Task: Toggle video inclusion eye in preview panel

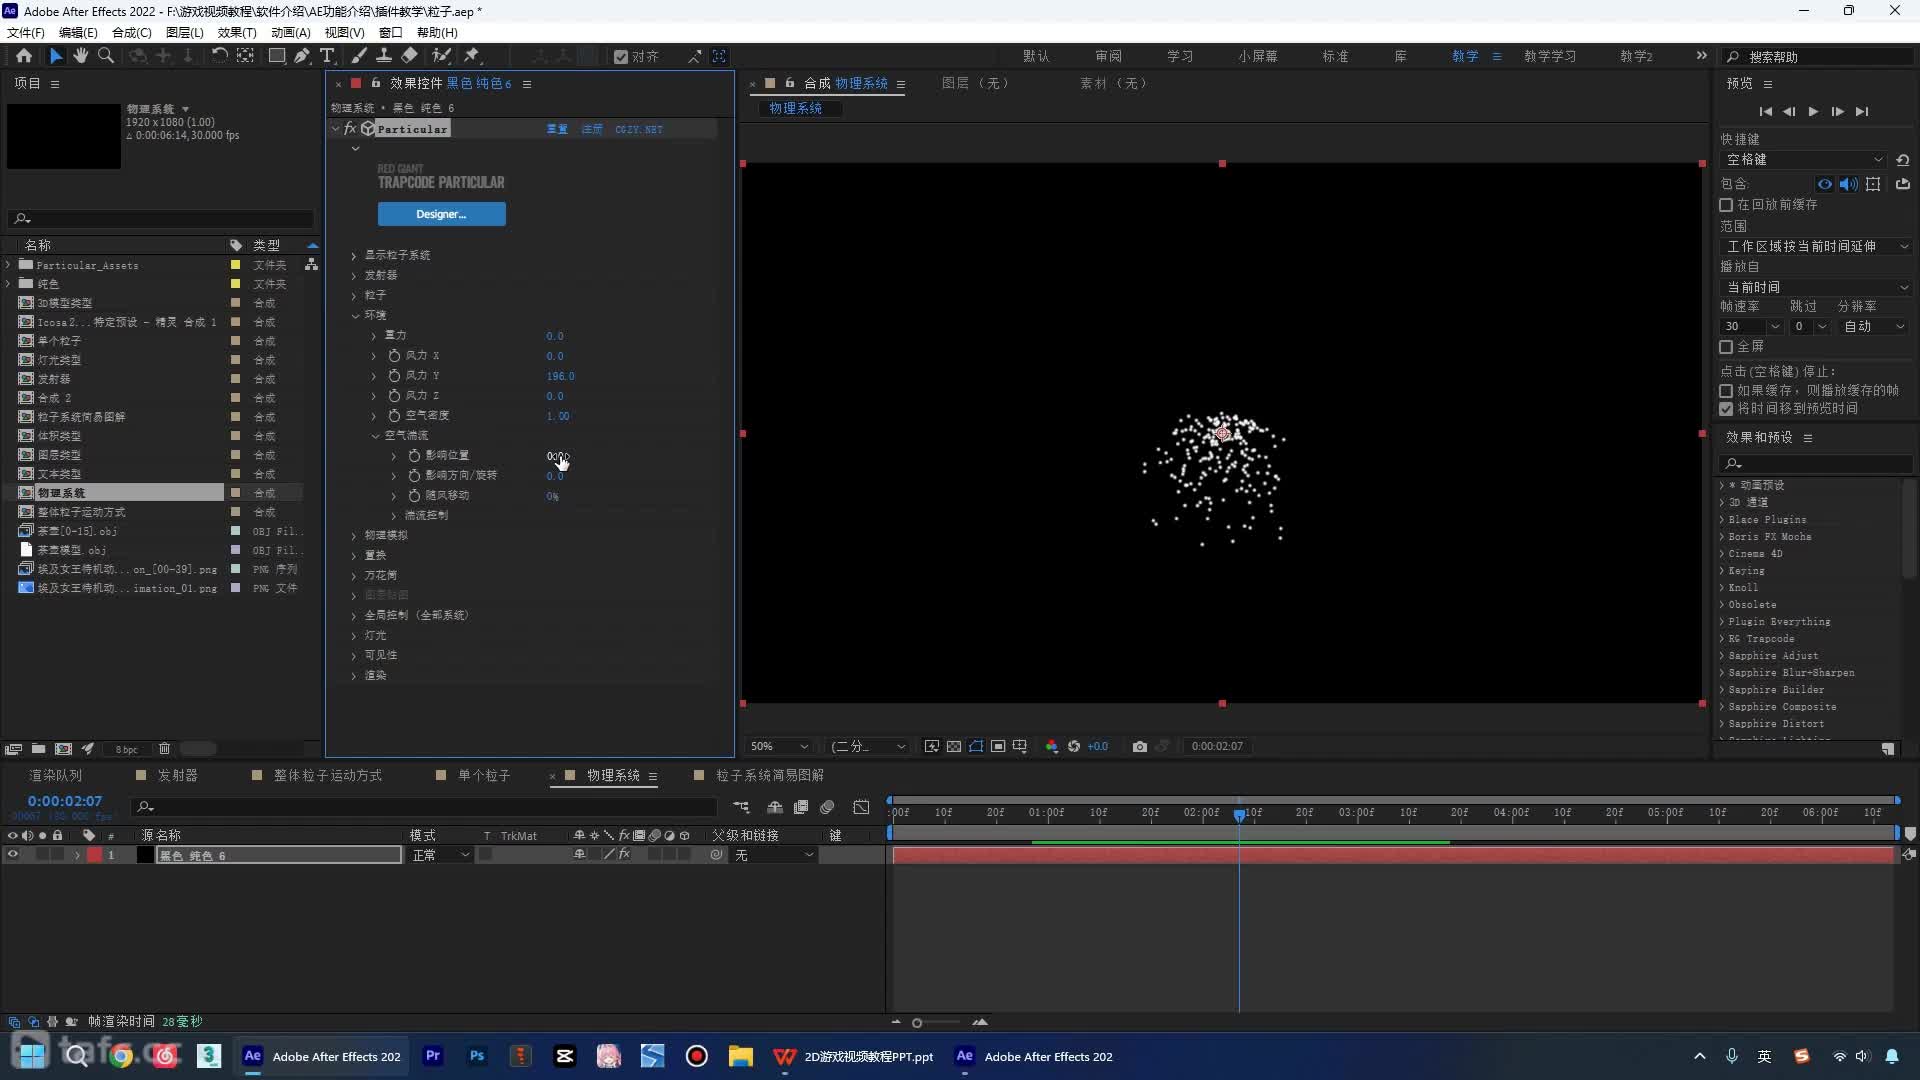Action: click(1825, 184)
